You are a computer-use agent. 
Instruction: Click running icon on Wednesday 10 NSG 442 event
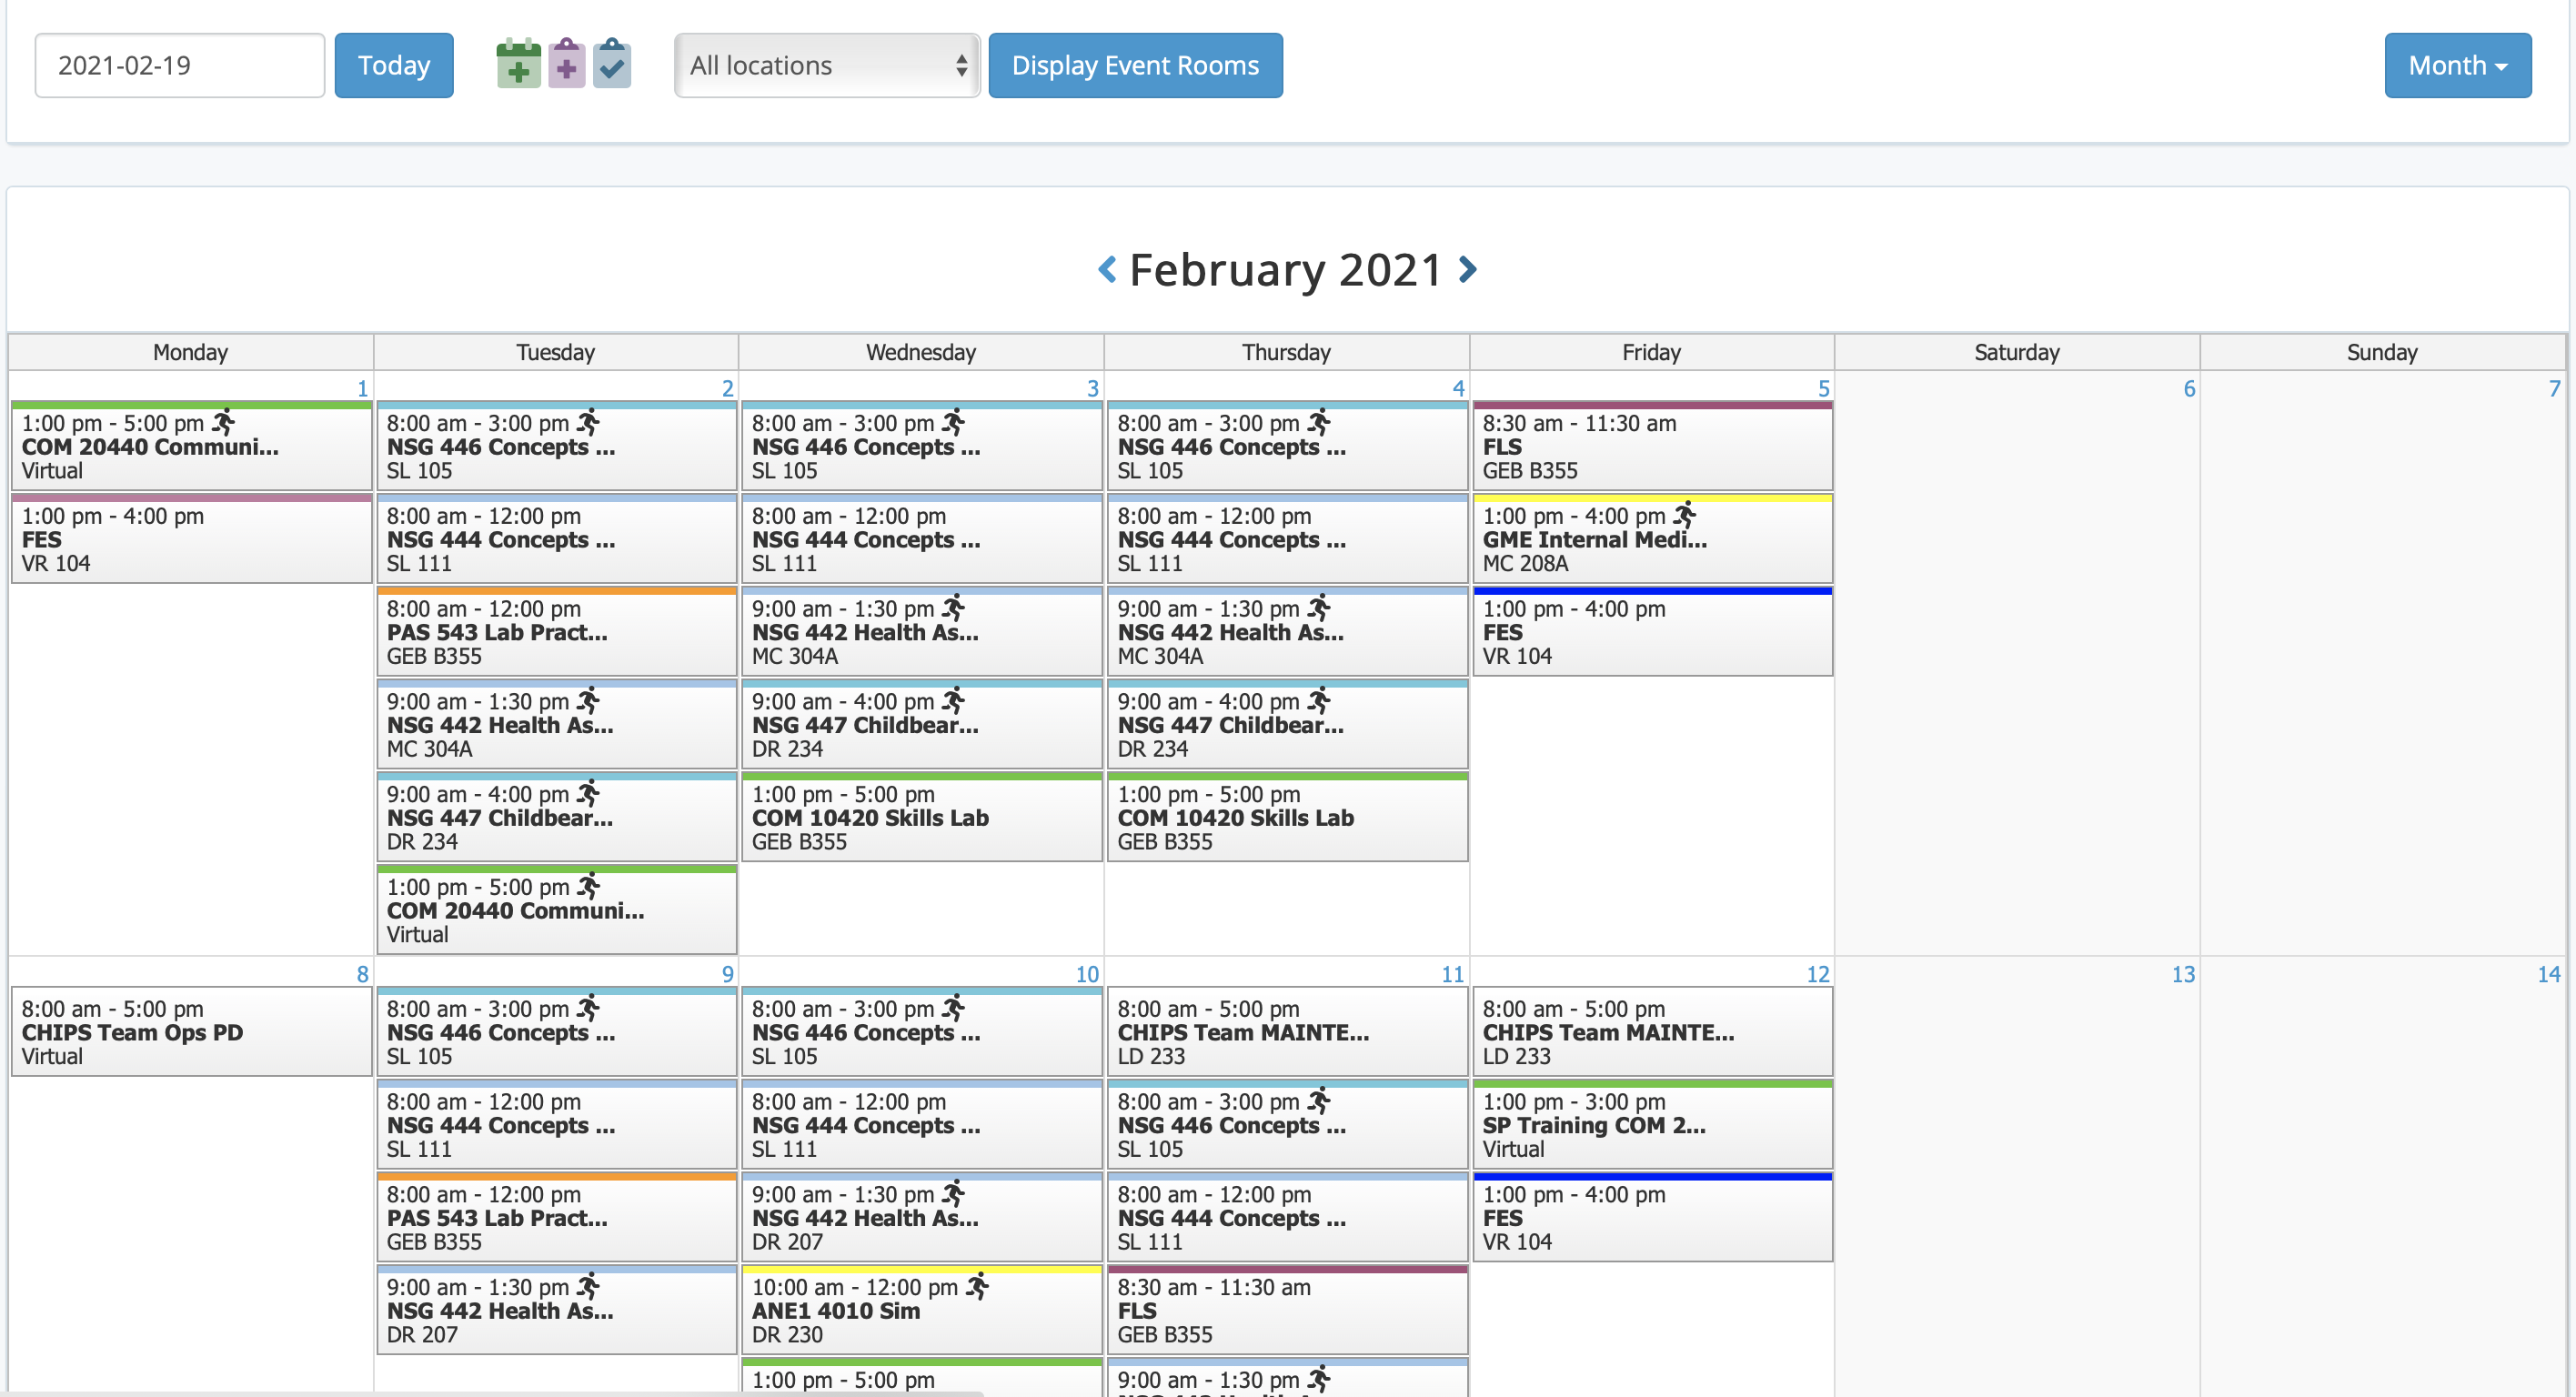click(953, 1193)
